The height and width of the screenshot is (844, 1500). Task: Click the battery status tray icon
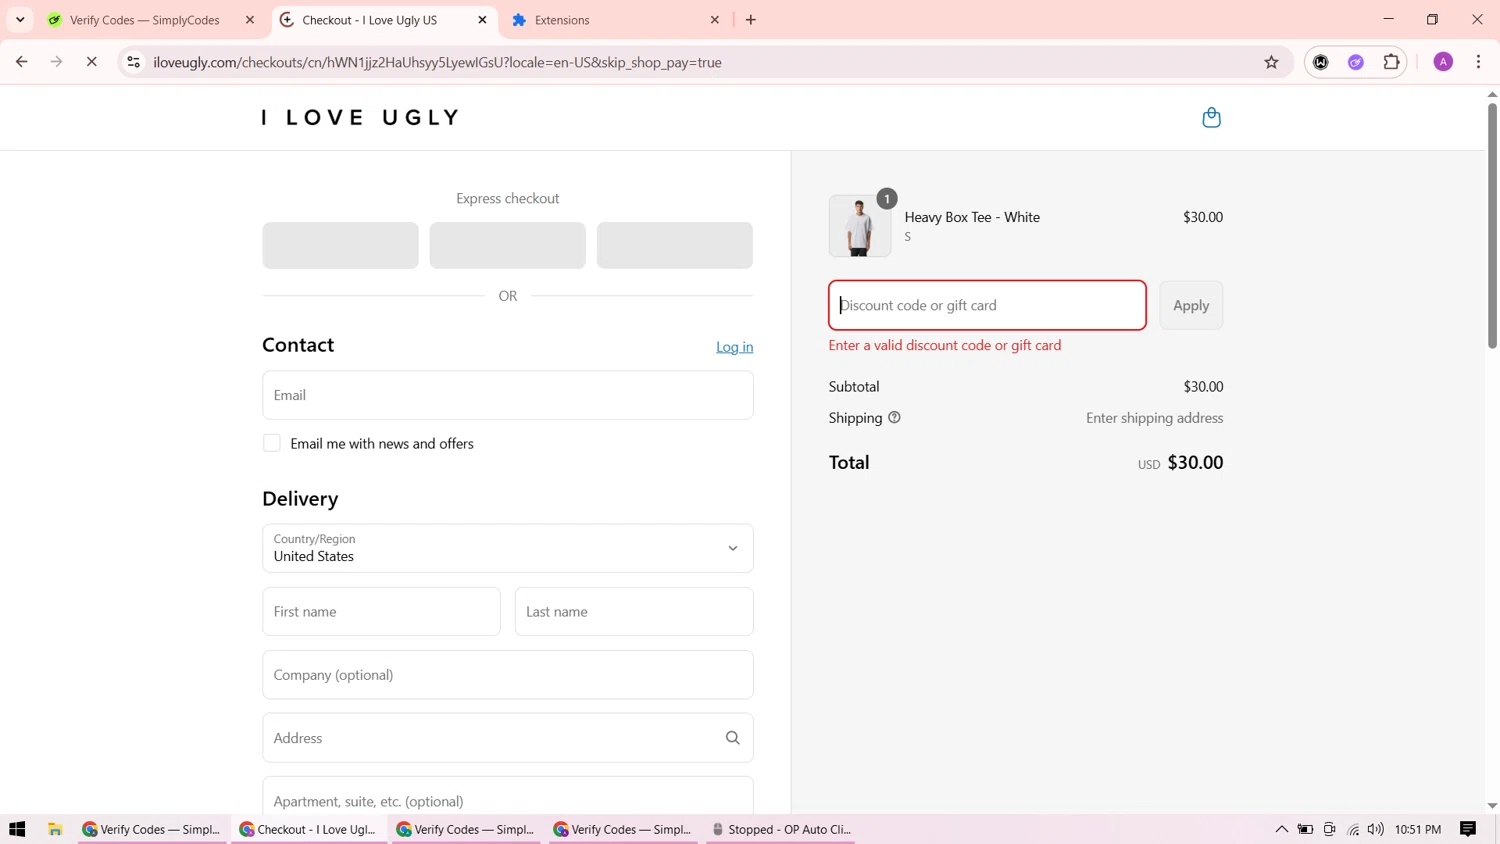[1305, 829]
